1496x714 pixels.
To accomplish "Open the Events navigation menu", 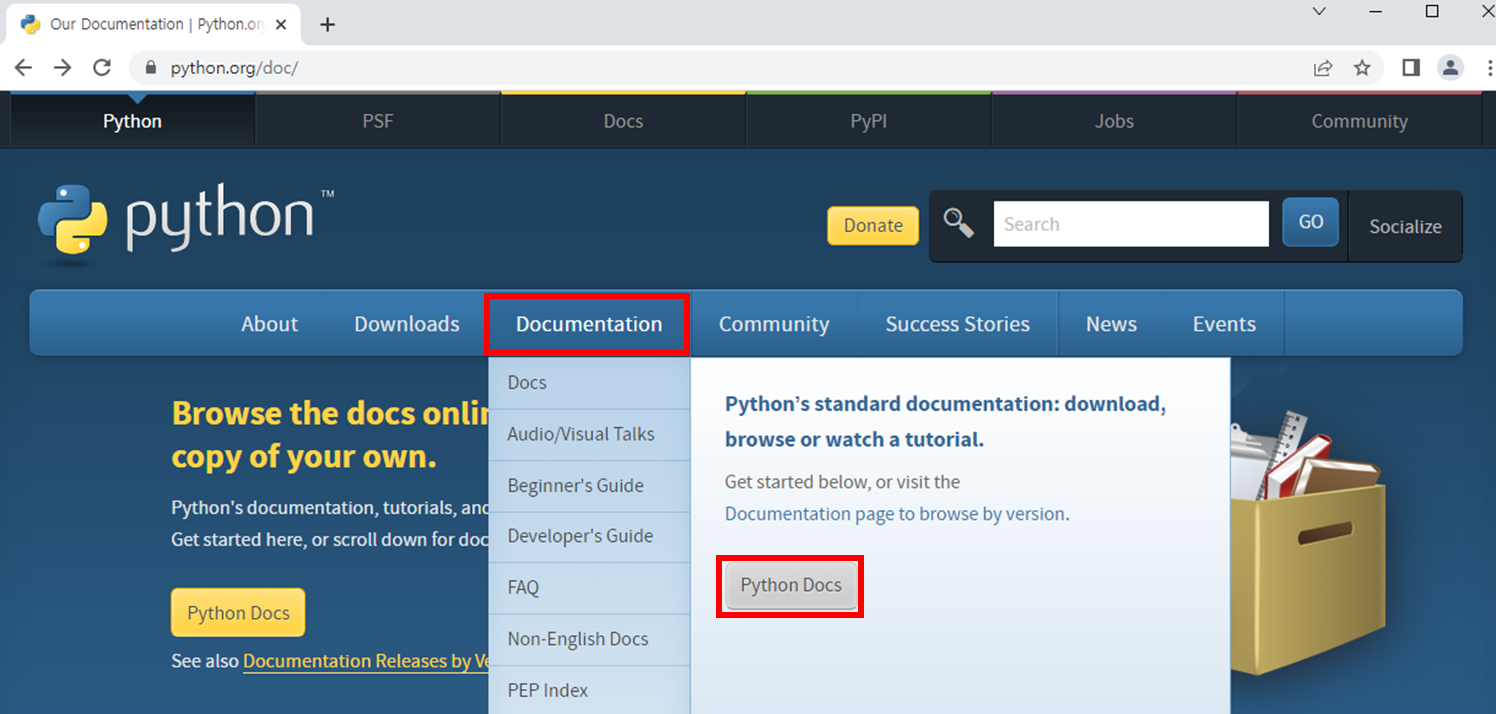I will 1224,324.
